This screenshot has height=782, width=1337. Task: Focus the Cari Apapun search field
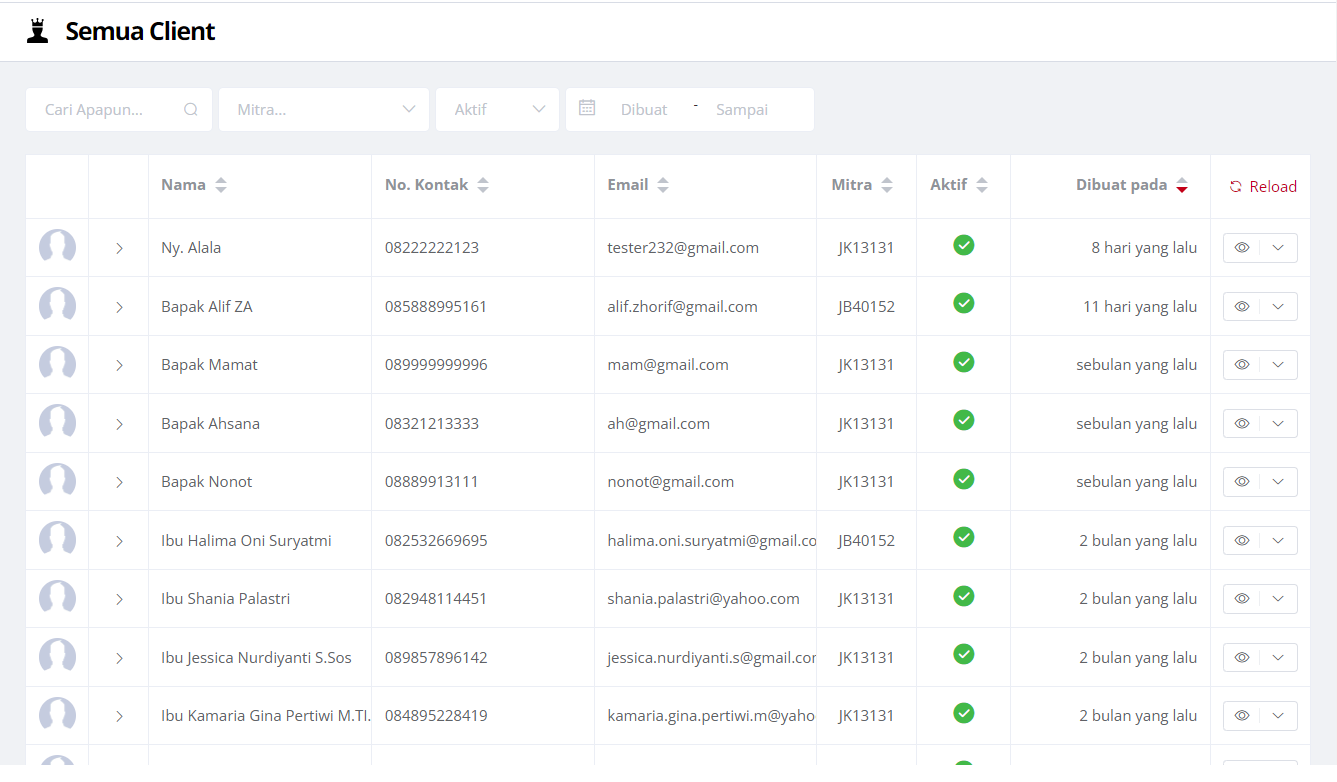(119, 110)
